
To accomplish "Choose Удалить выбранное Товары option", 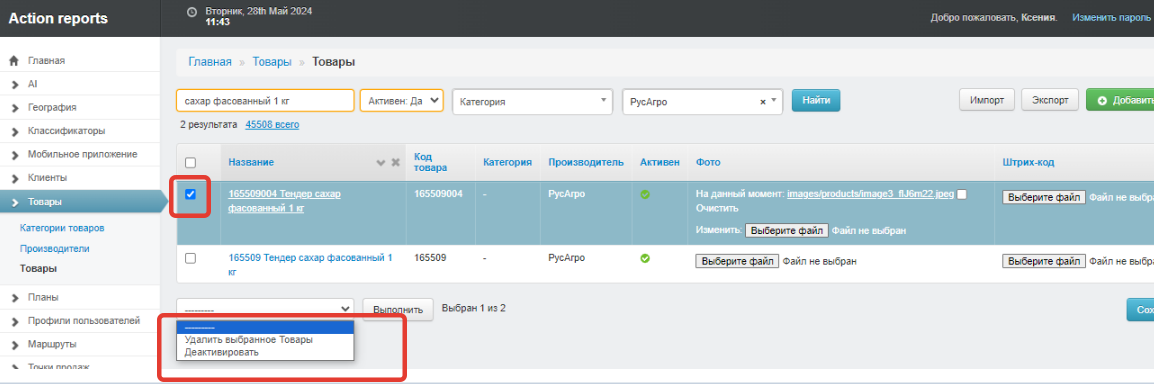I will click(265, 340).
